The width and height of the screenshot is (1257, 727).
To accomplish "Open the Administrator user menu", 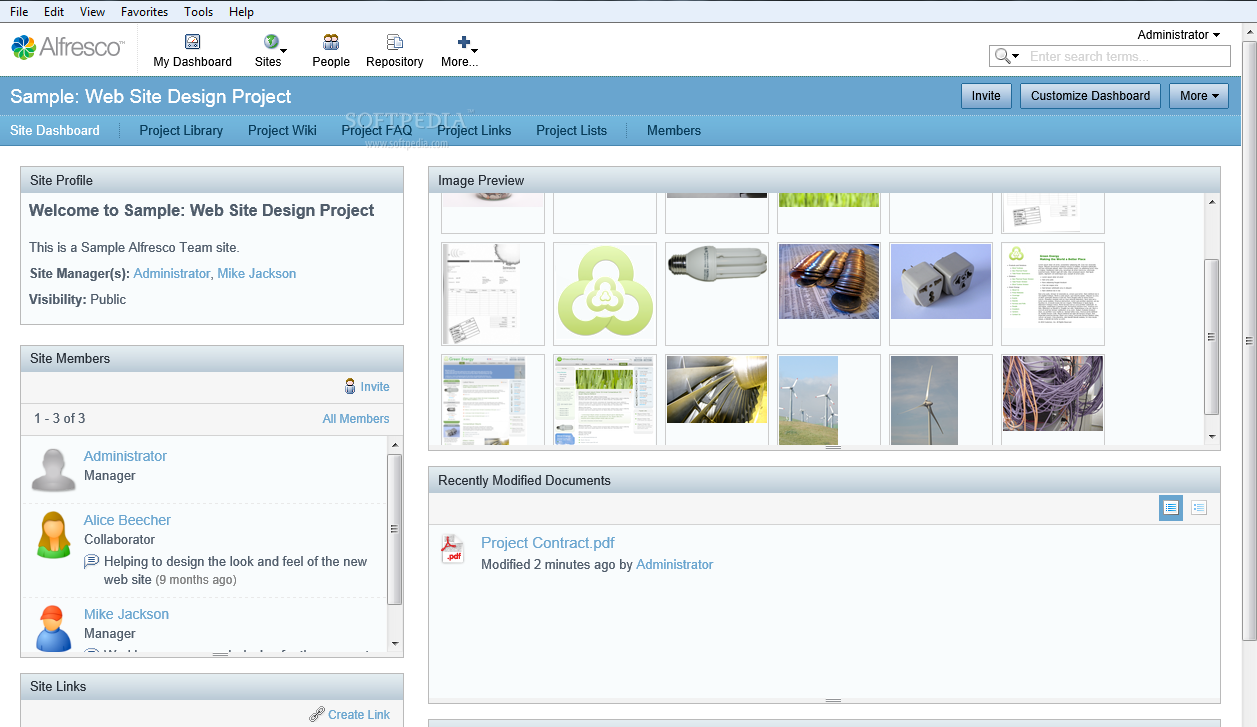I will pos(1178,34).
